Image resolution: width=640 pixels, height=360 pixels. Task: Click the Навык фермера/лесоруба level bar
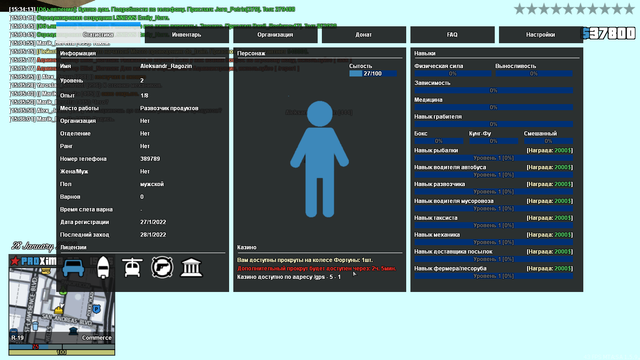tap(493, 276)
